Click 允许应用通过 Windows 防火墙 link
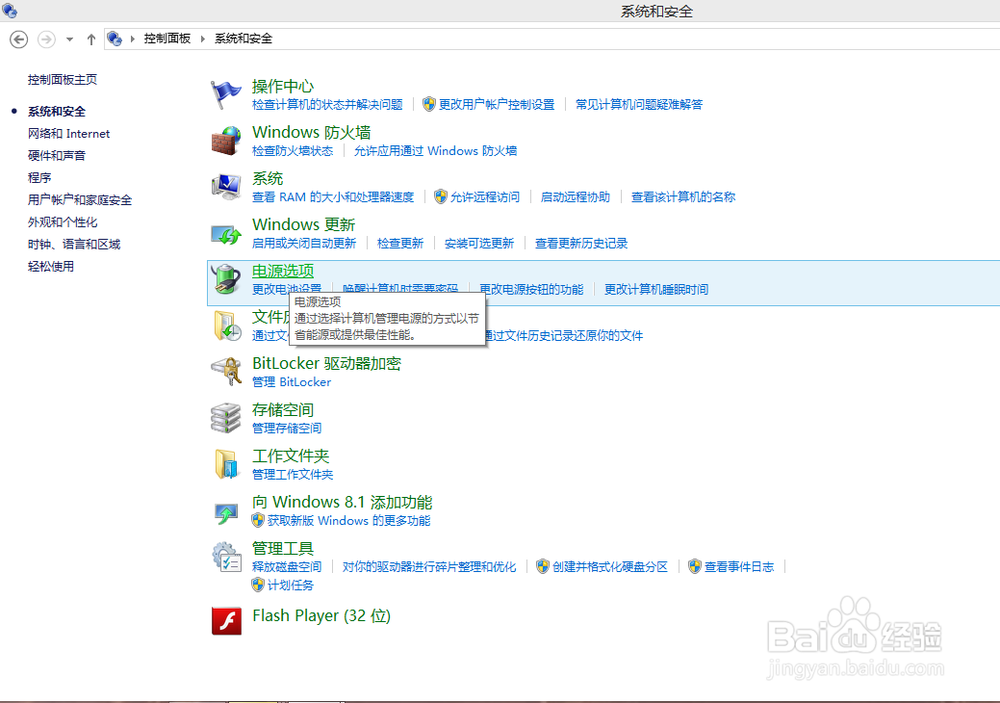 436,151
